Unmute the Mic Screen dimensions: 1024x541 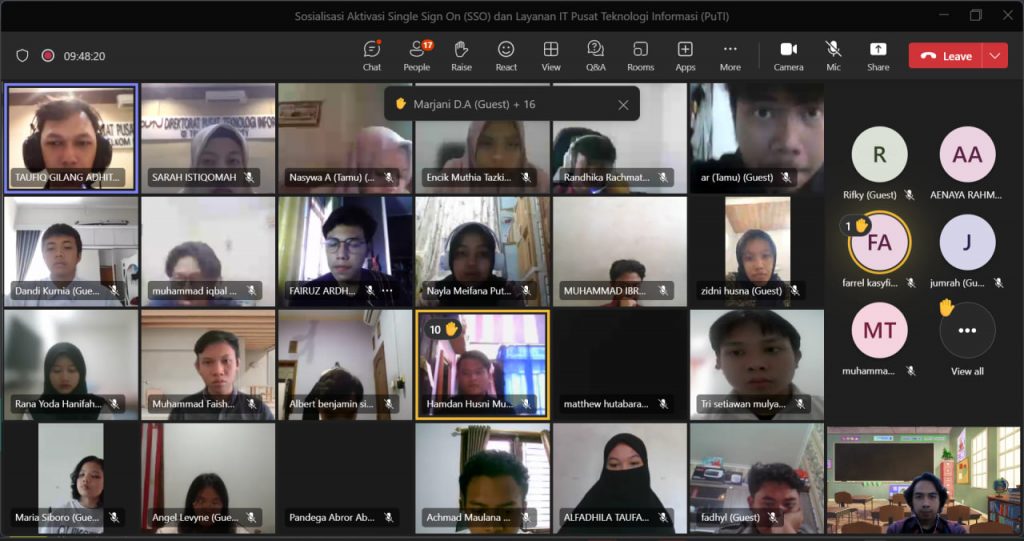833,55
